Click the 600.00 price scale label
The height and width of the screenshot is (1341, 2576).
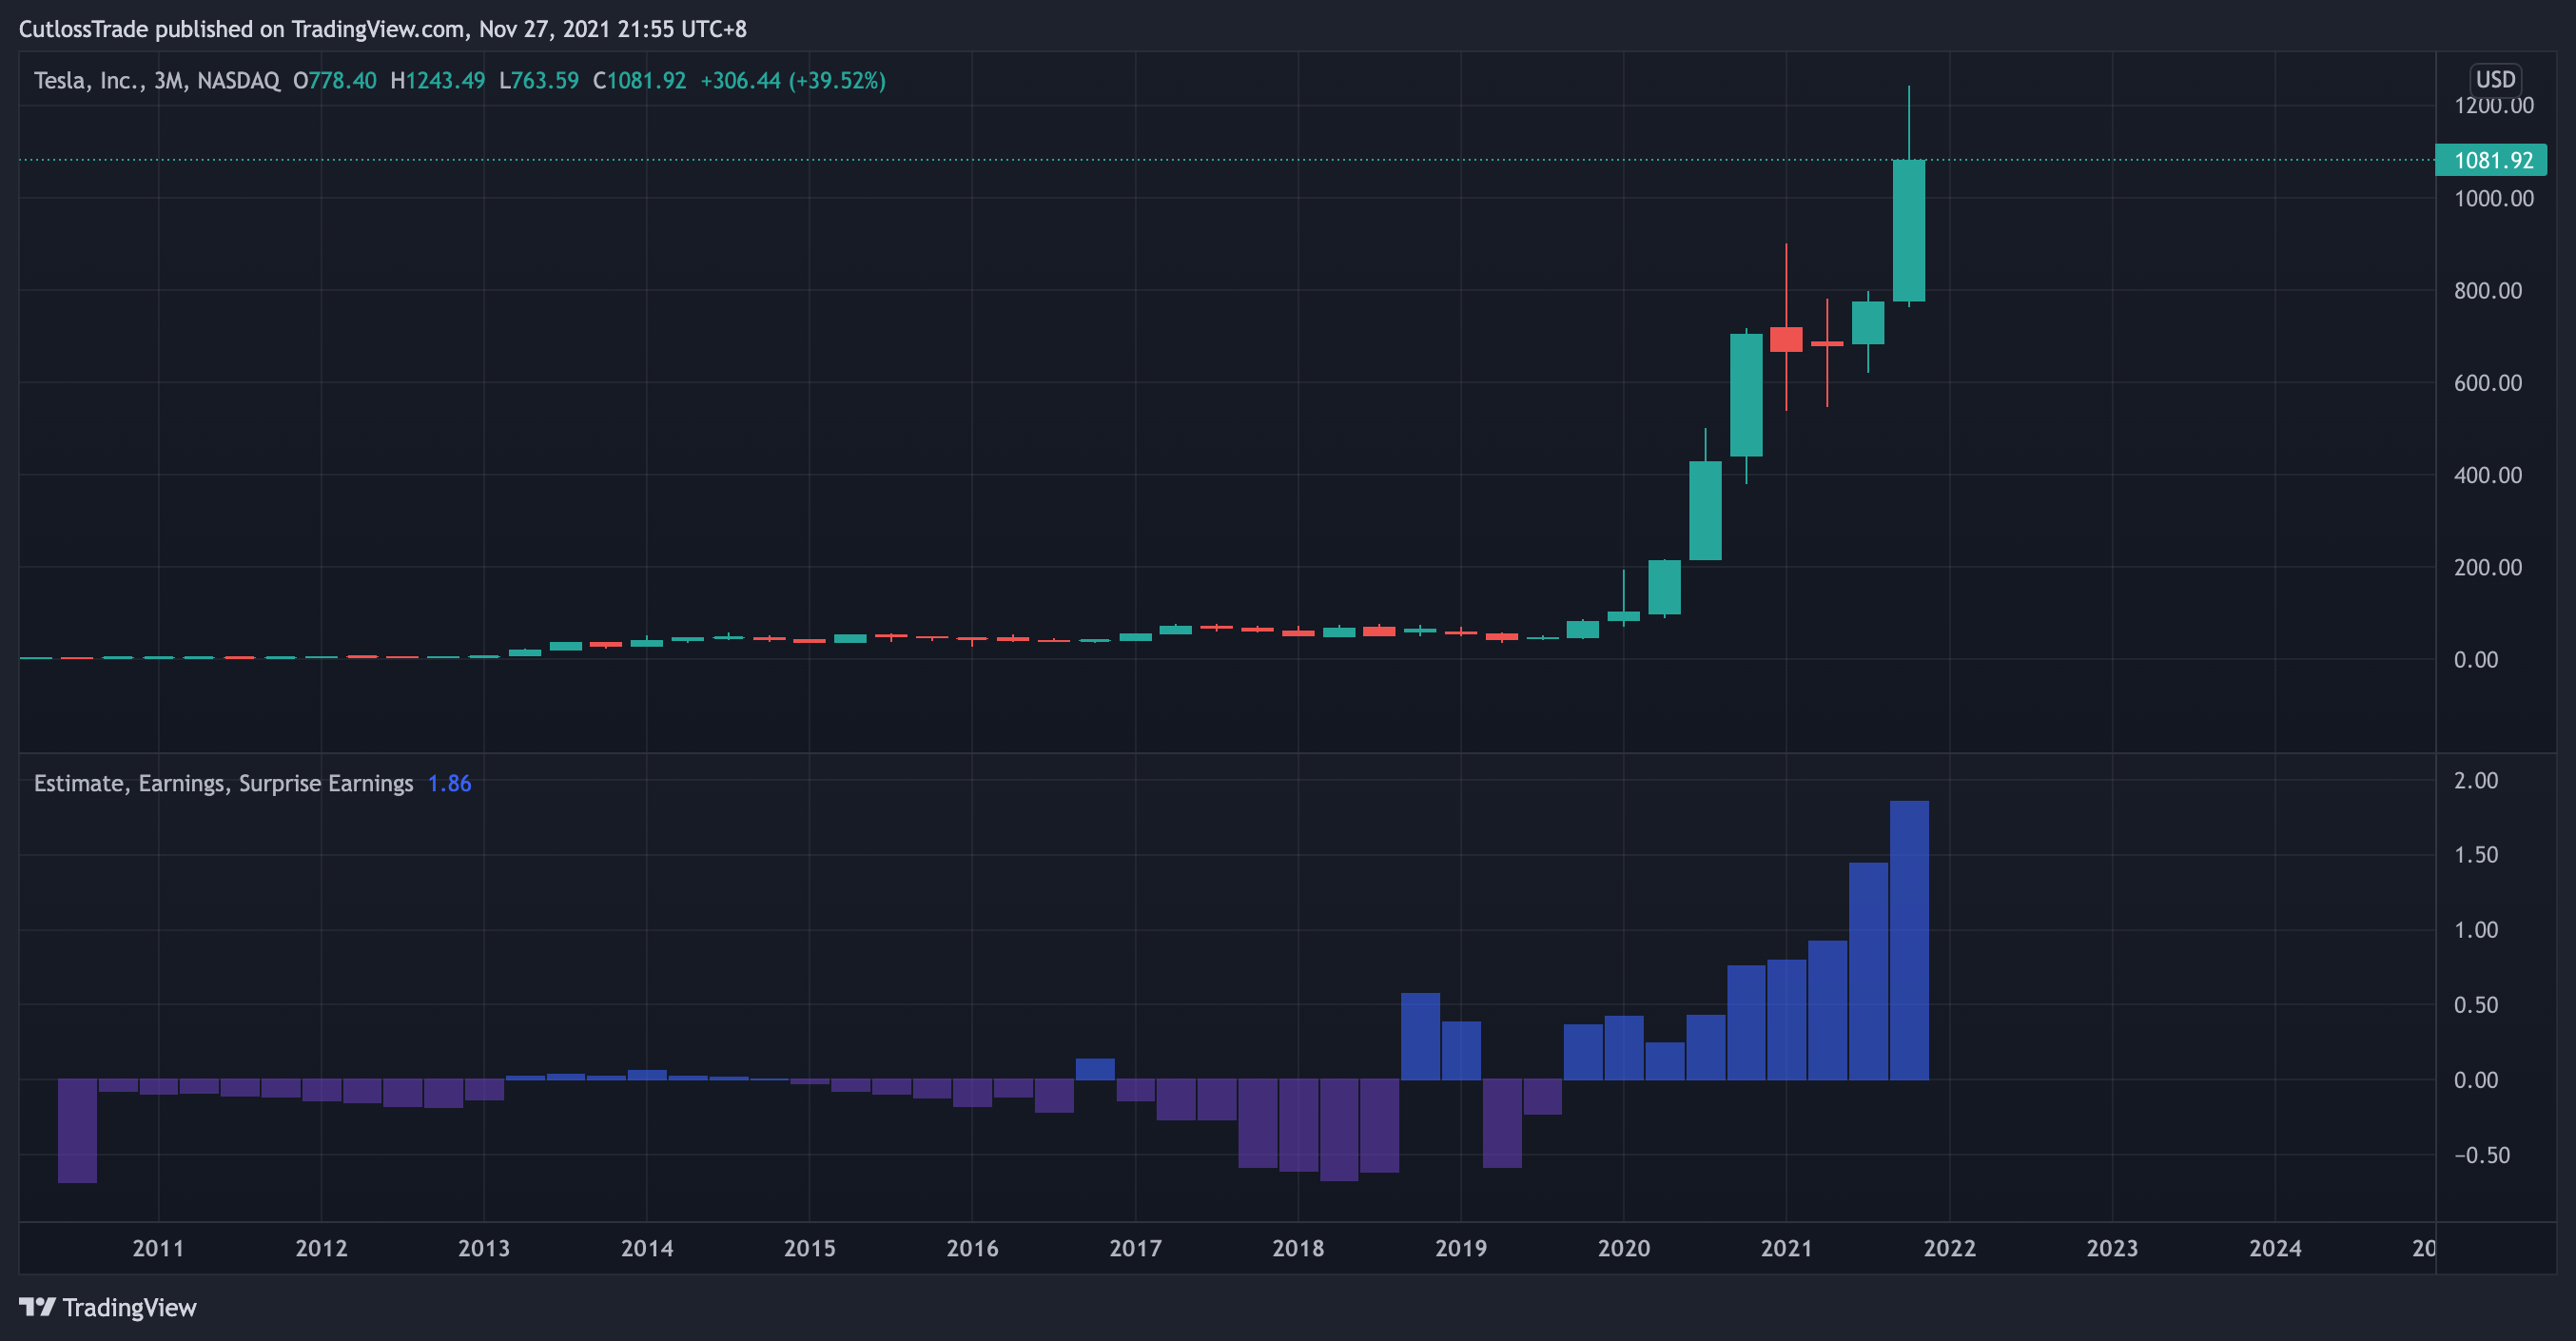(x=2488, y=382)
